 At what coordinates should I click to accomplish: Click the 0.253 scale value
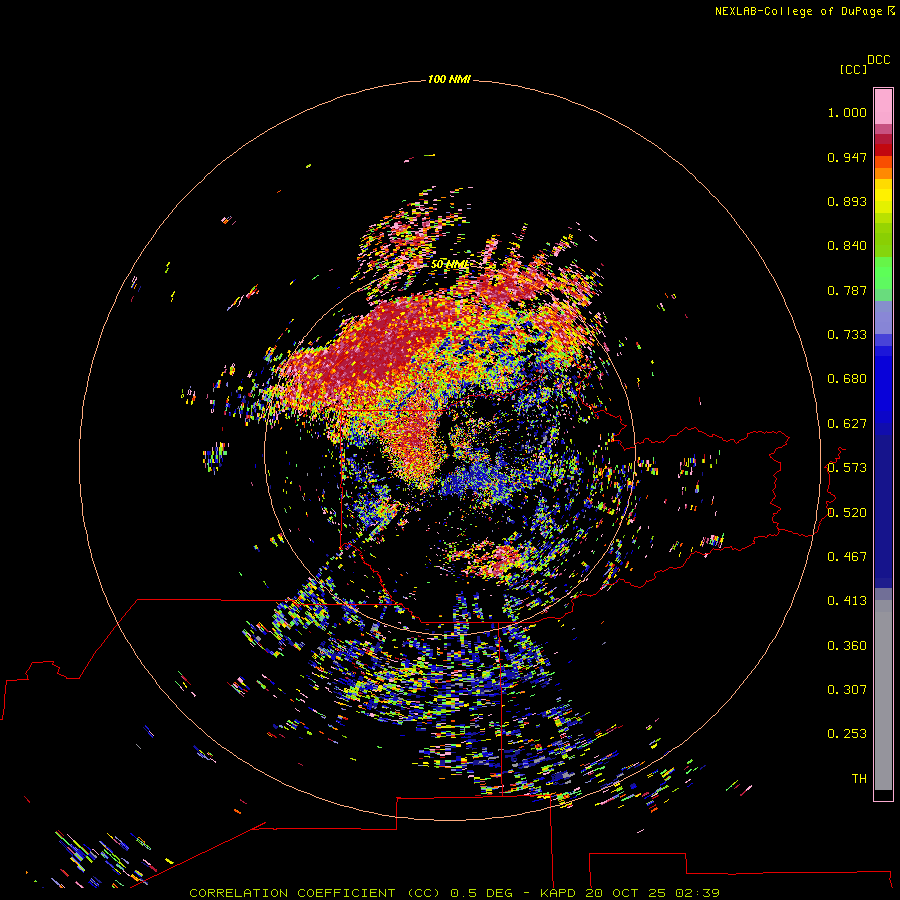click(847, 734)
